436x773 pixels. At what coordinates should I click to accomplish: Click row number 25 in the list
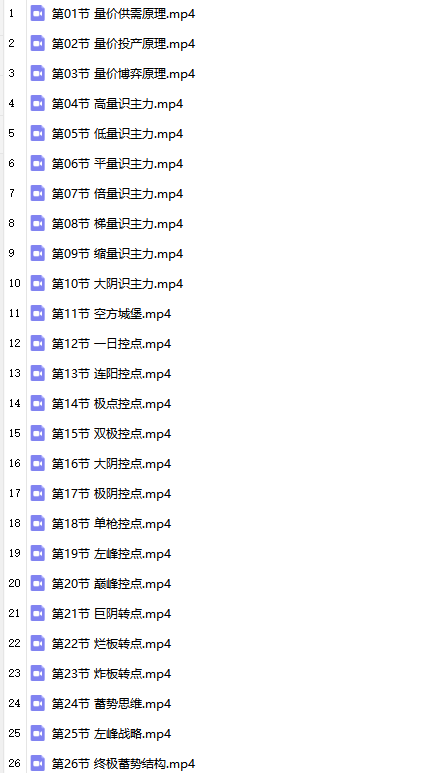(x=14, y=734)
